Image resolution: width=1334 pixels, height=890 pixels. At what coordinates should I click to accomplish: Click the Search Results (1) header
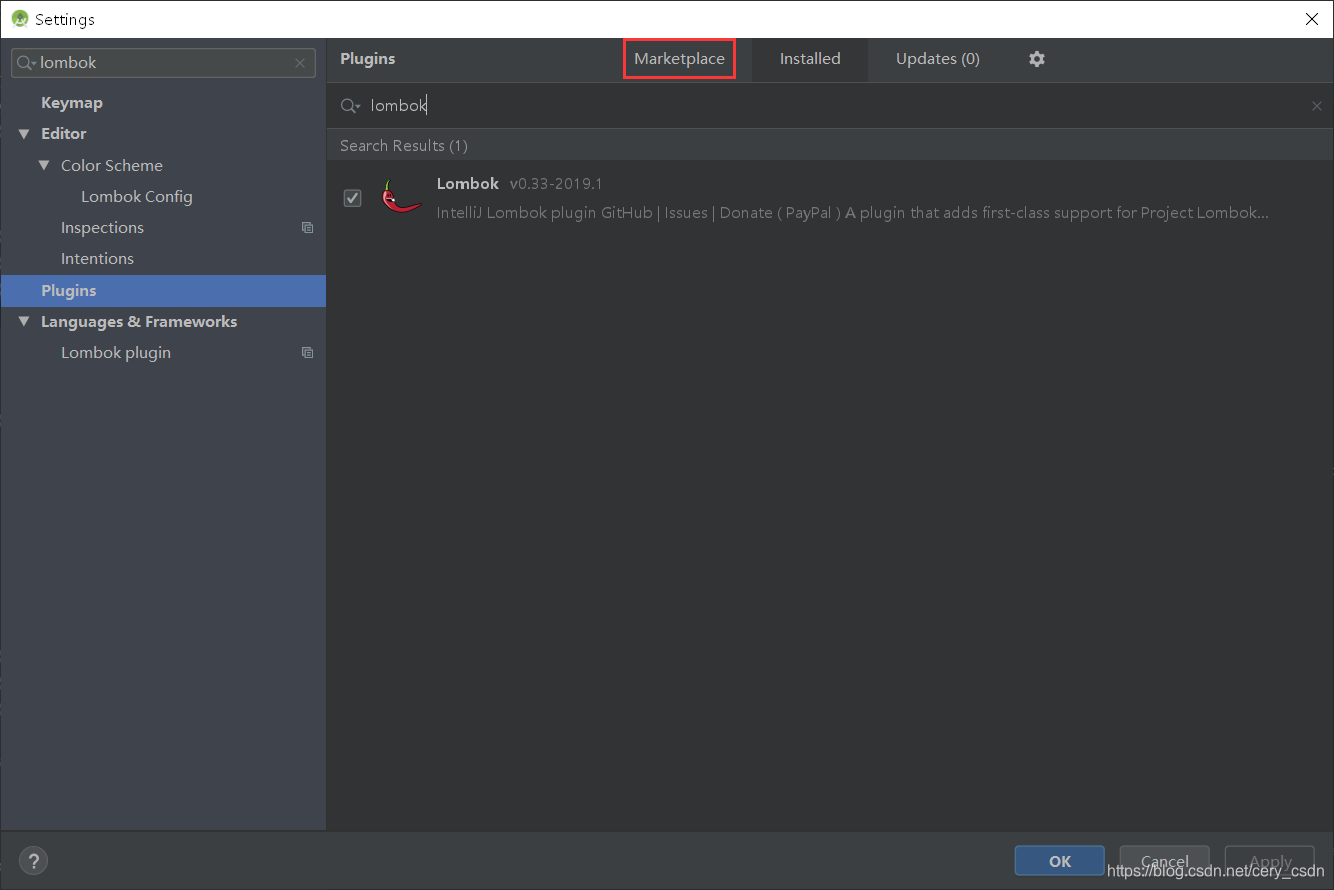[x=404, y=146]
